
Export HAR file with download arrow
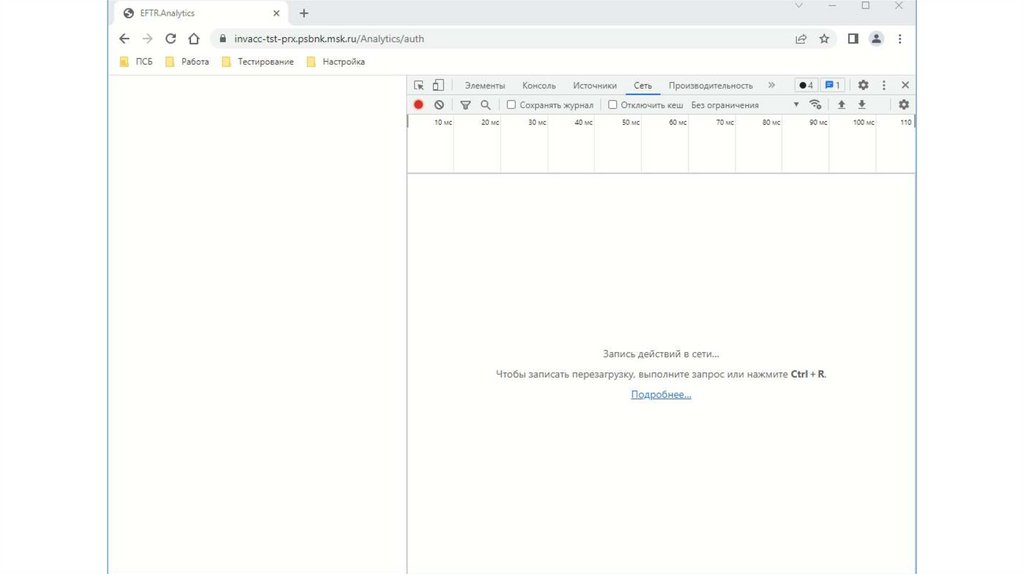tap(861, 105)
